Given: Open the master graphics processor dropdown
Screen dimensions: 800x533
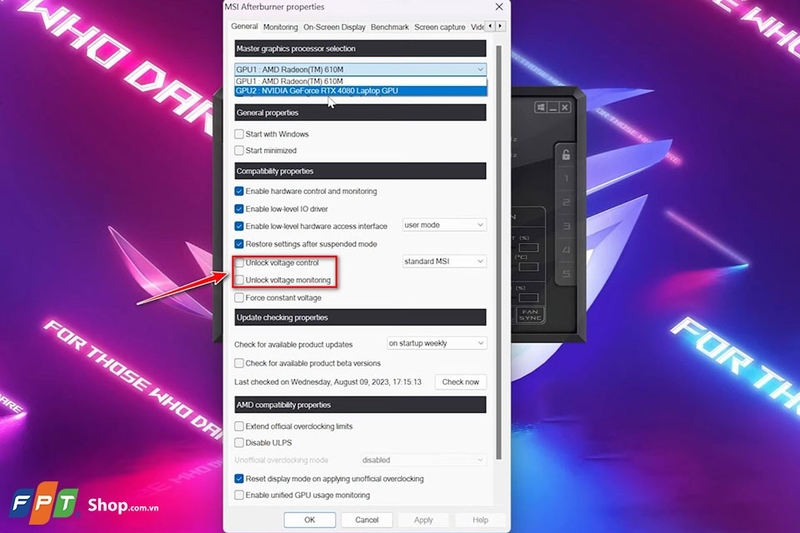Looking at the screenshot, I should 360,69.
